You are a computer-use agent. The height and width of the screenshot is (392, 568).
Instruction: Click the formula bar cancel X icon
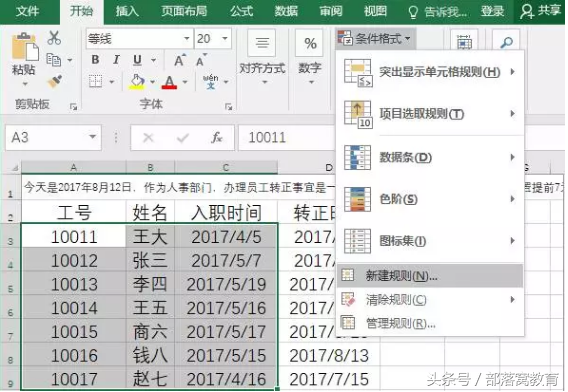(148, 138)
